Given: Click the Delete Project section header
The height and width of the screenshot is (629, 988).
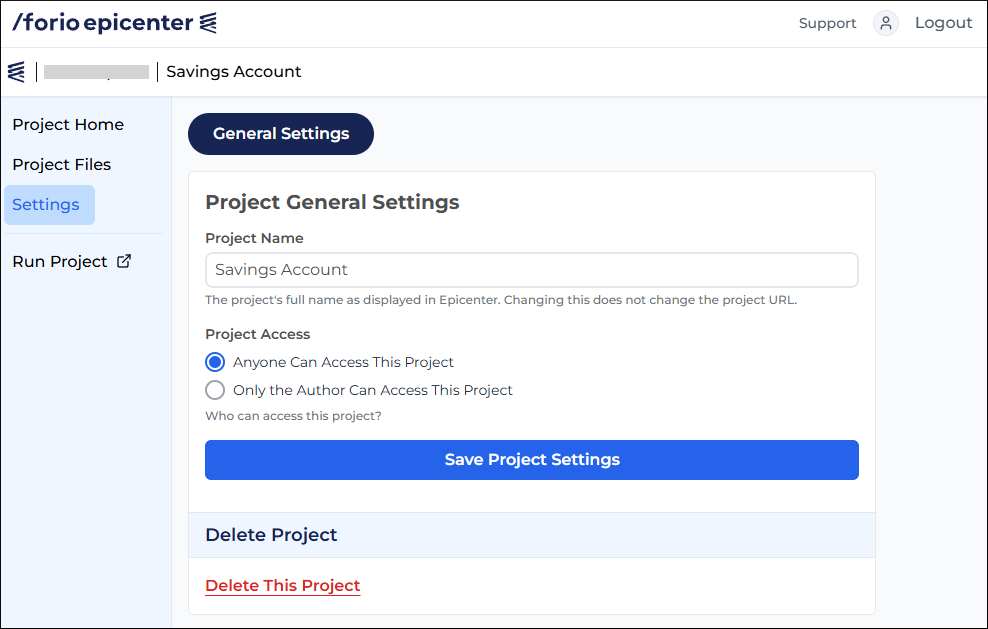Looking at the screenshot, I should coord(271,535).
